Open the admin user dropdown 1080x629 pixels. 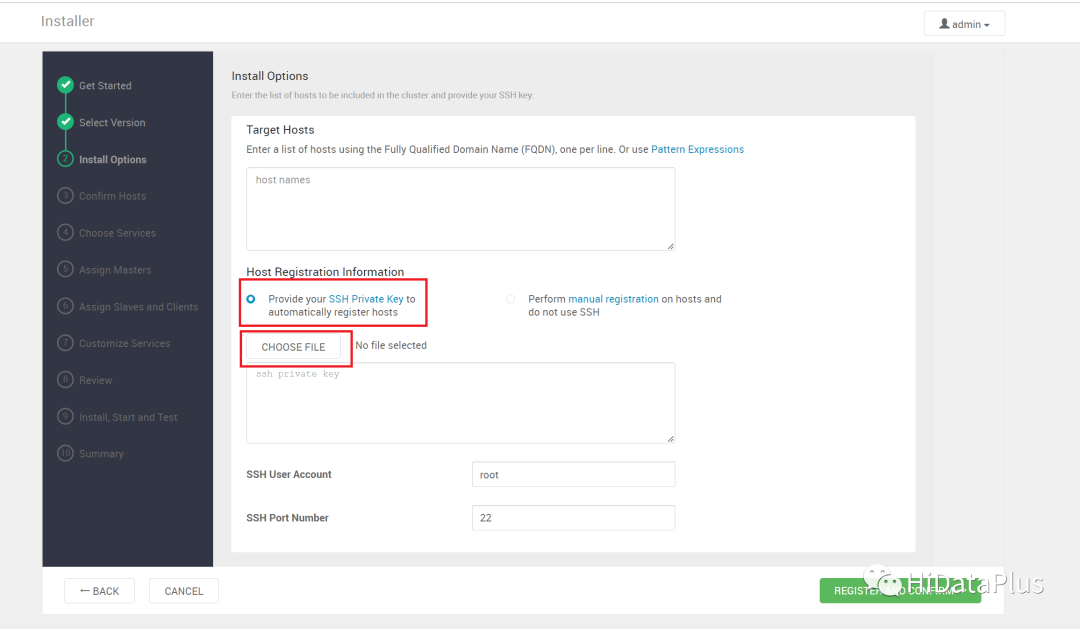[x=964, y=24]
